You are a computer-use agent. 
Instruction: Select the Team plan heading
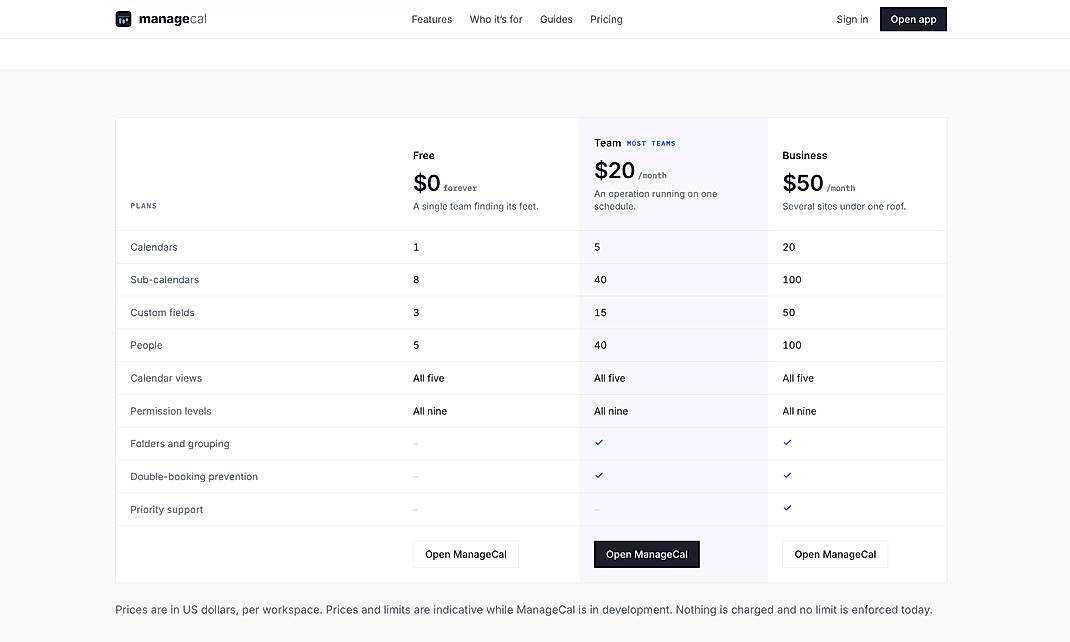607,143
